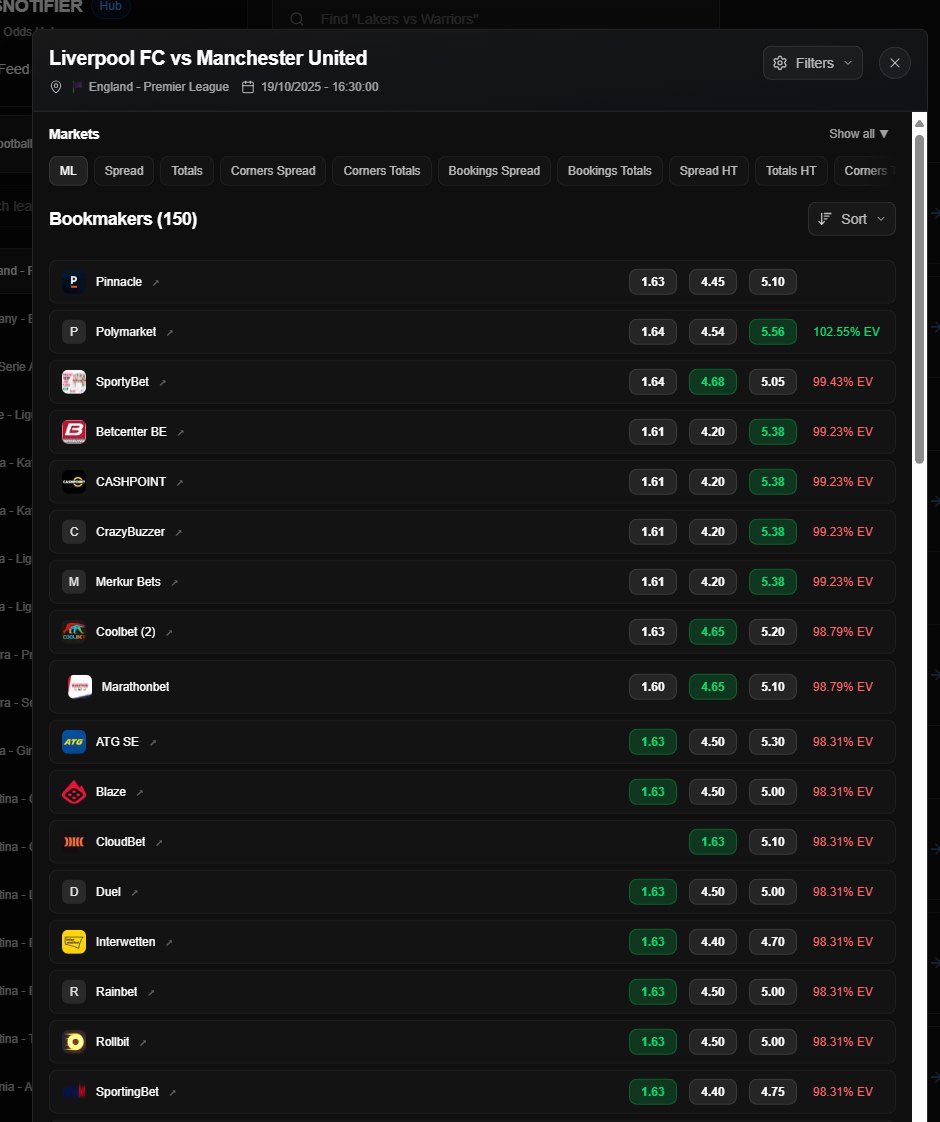Click the Pinnacle bookmaker logo

[73, 281]
